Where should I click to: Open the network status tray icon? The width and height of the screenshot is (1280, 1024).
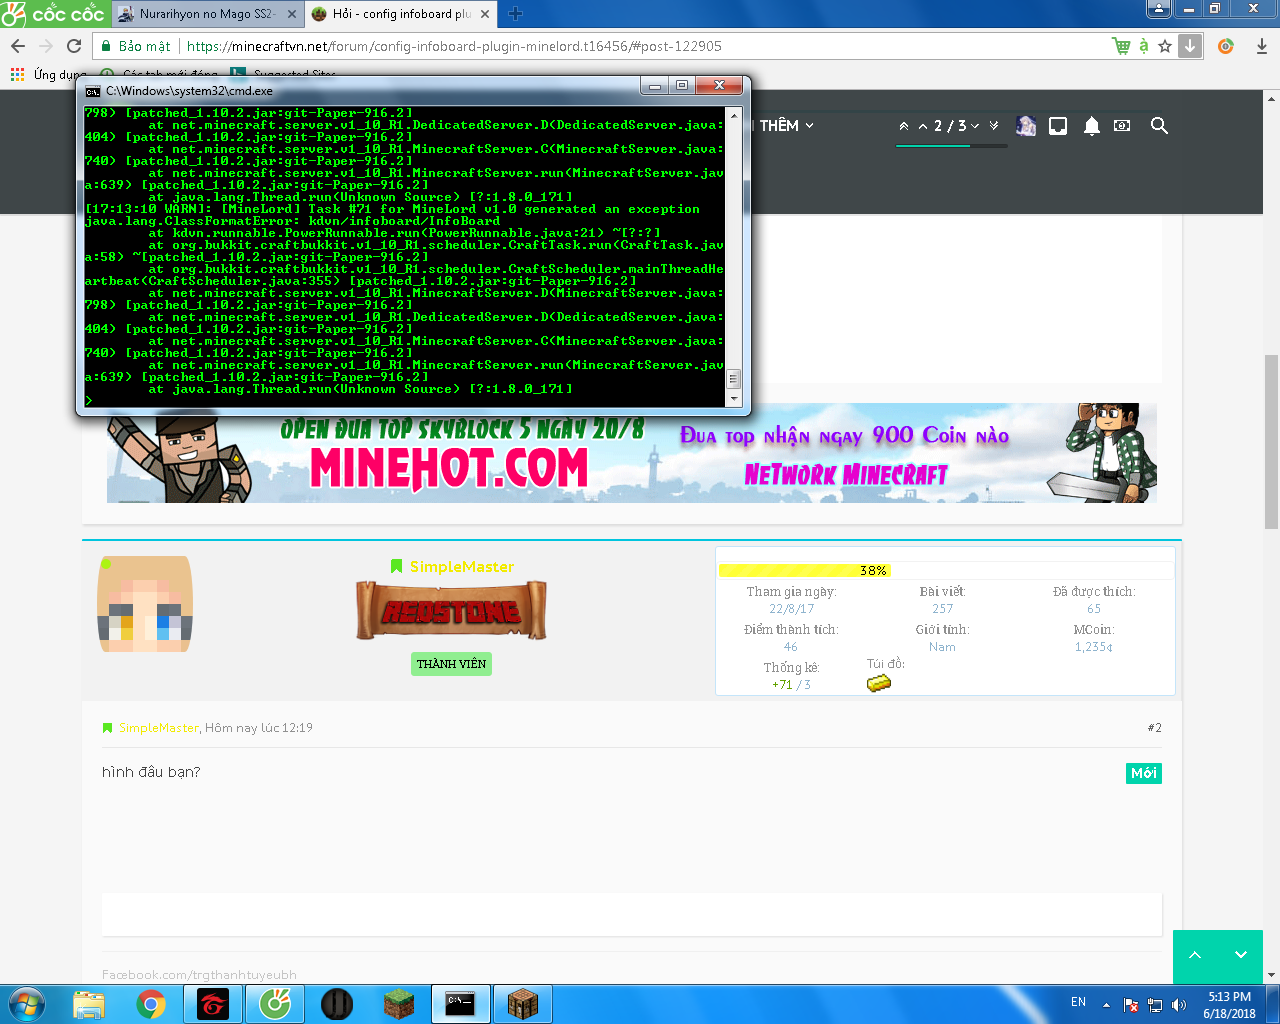tap(1155, 1004)
